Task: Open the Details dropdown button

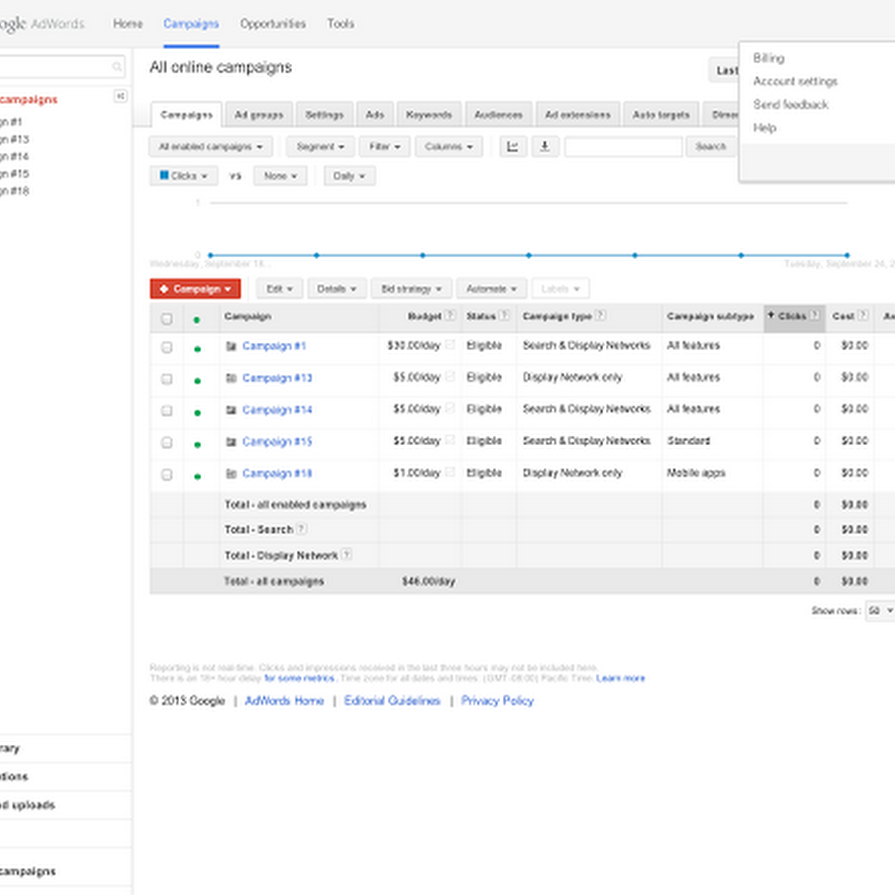Action: click(x=337, y=289)
